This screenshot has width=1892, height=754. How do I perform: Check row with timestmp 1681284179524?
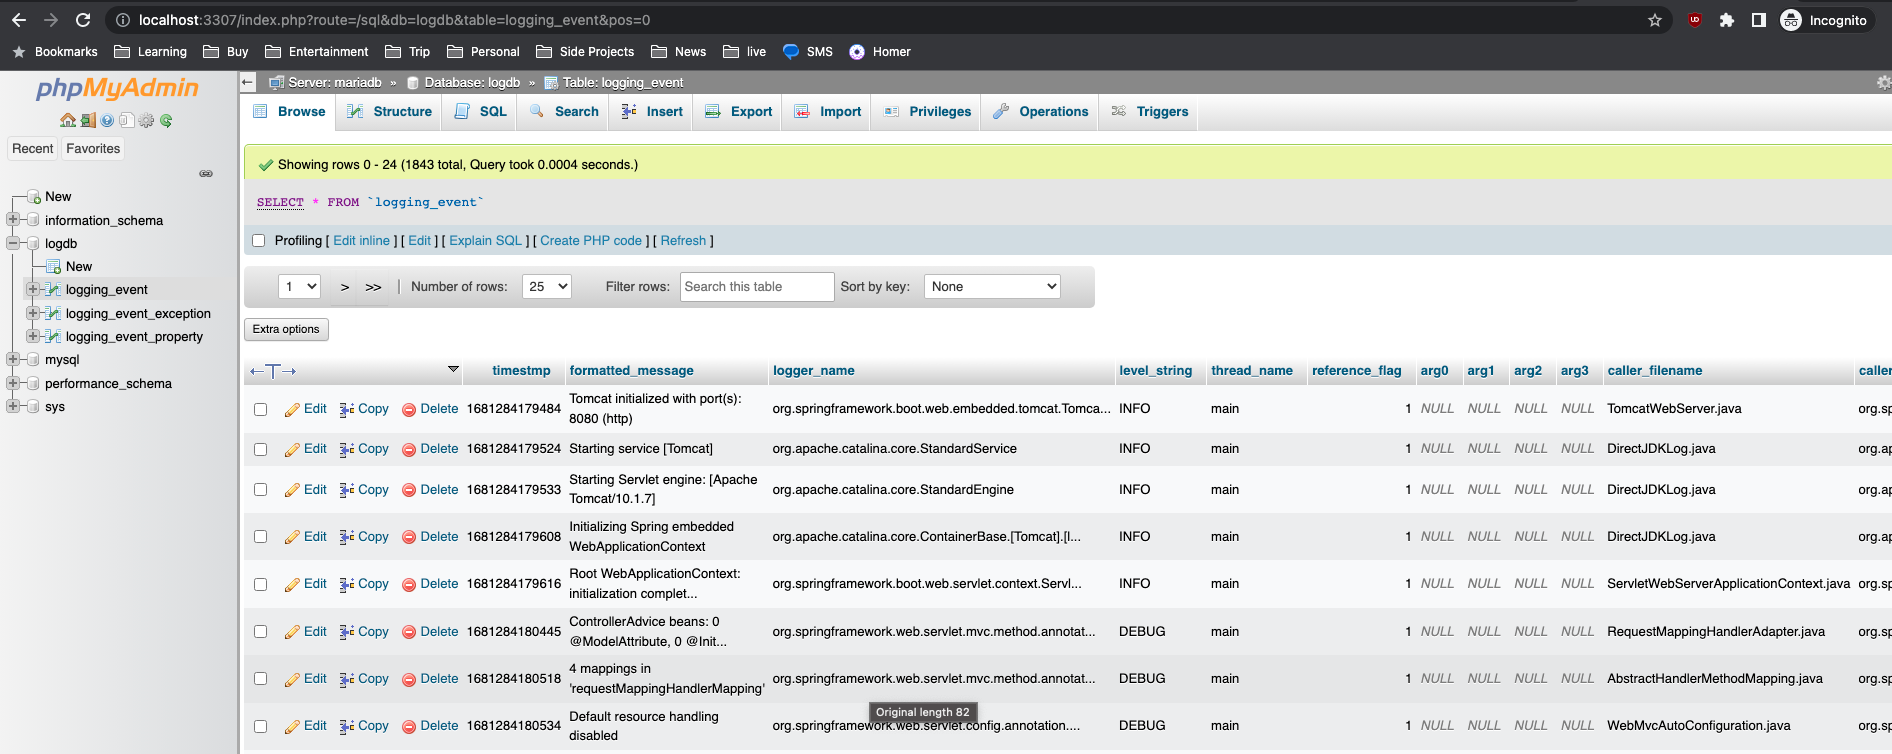(x=260, y=449)
